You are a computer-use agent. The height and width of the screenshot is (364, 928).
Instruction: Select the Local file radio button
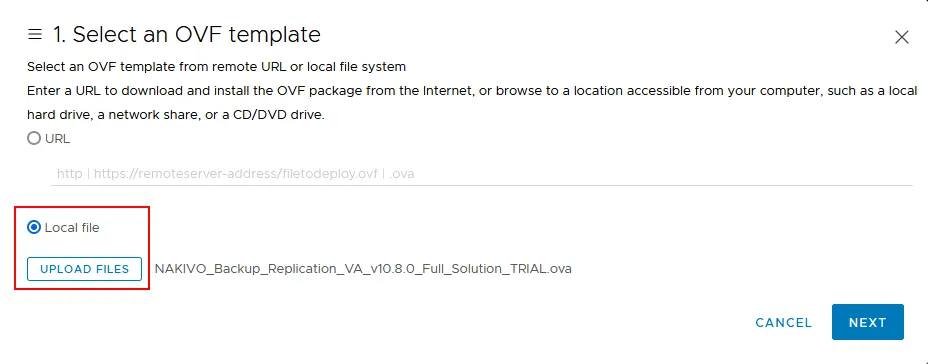coord(34,227)
